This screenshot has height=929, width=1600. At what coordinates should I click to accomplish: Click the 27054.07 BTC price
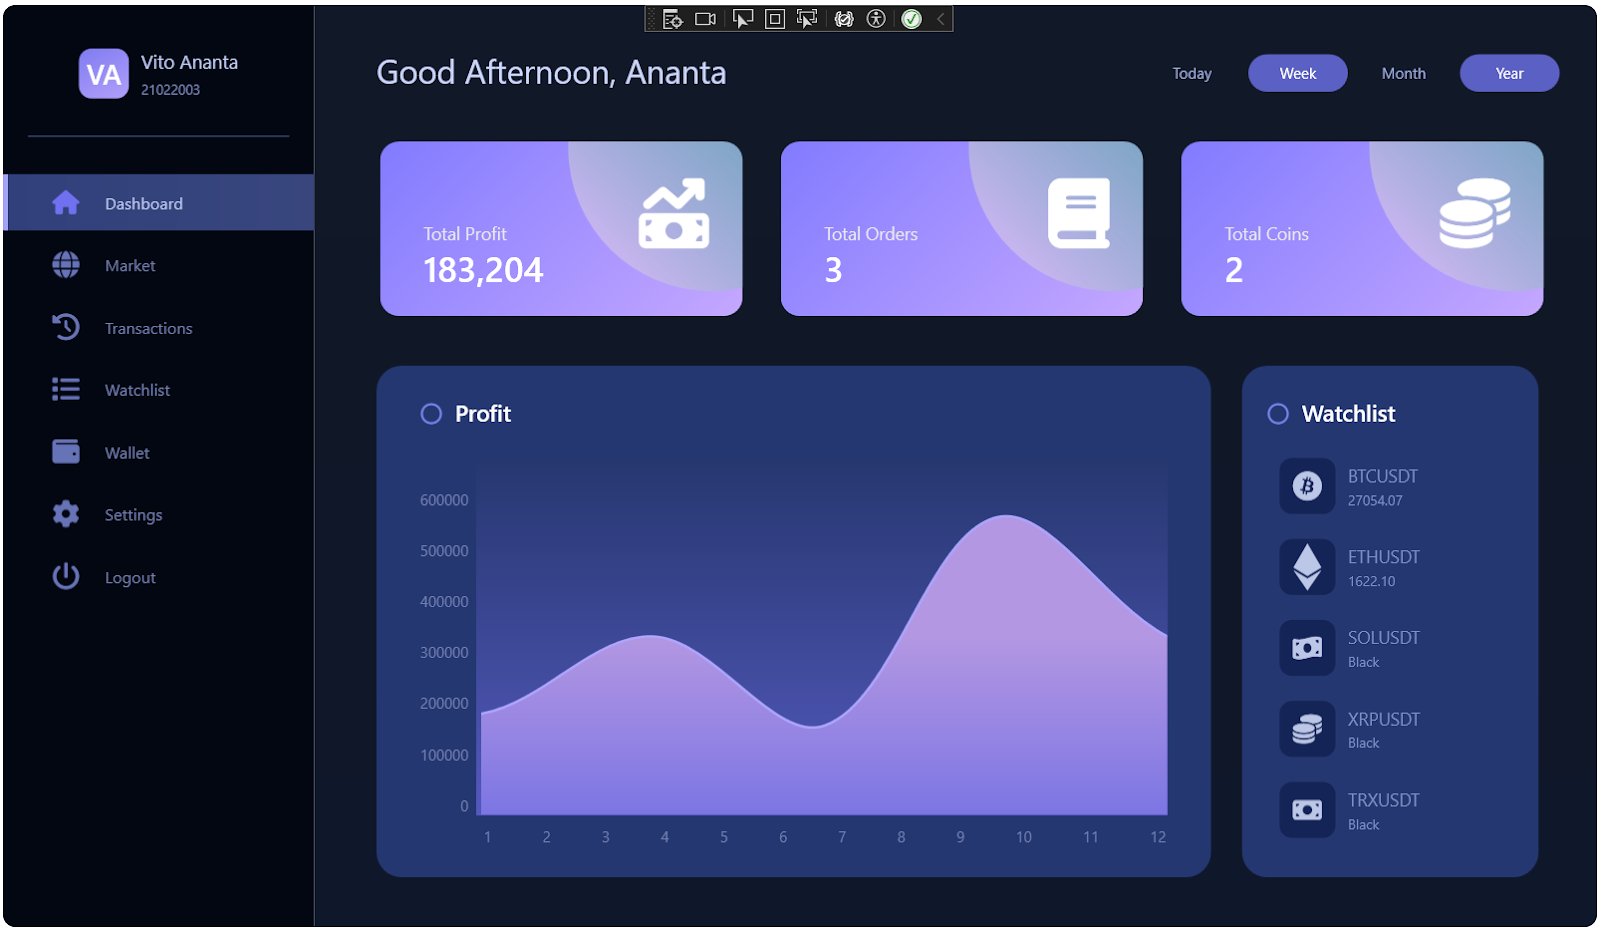tap(1375, 501)
